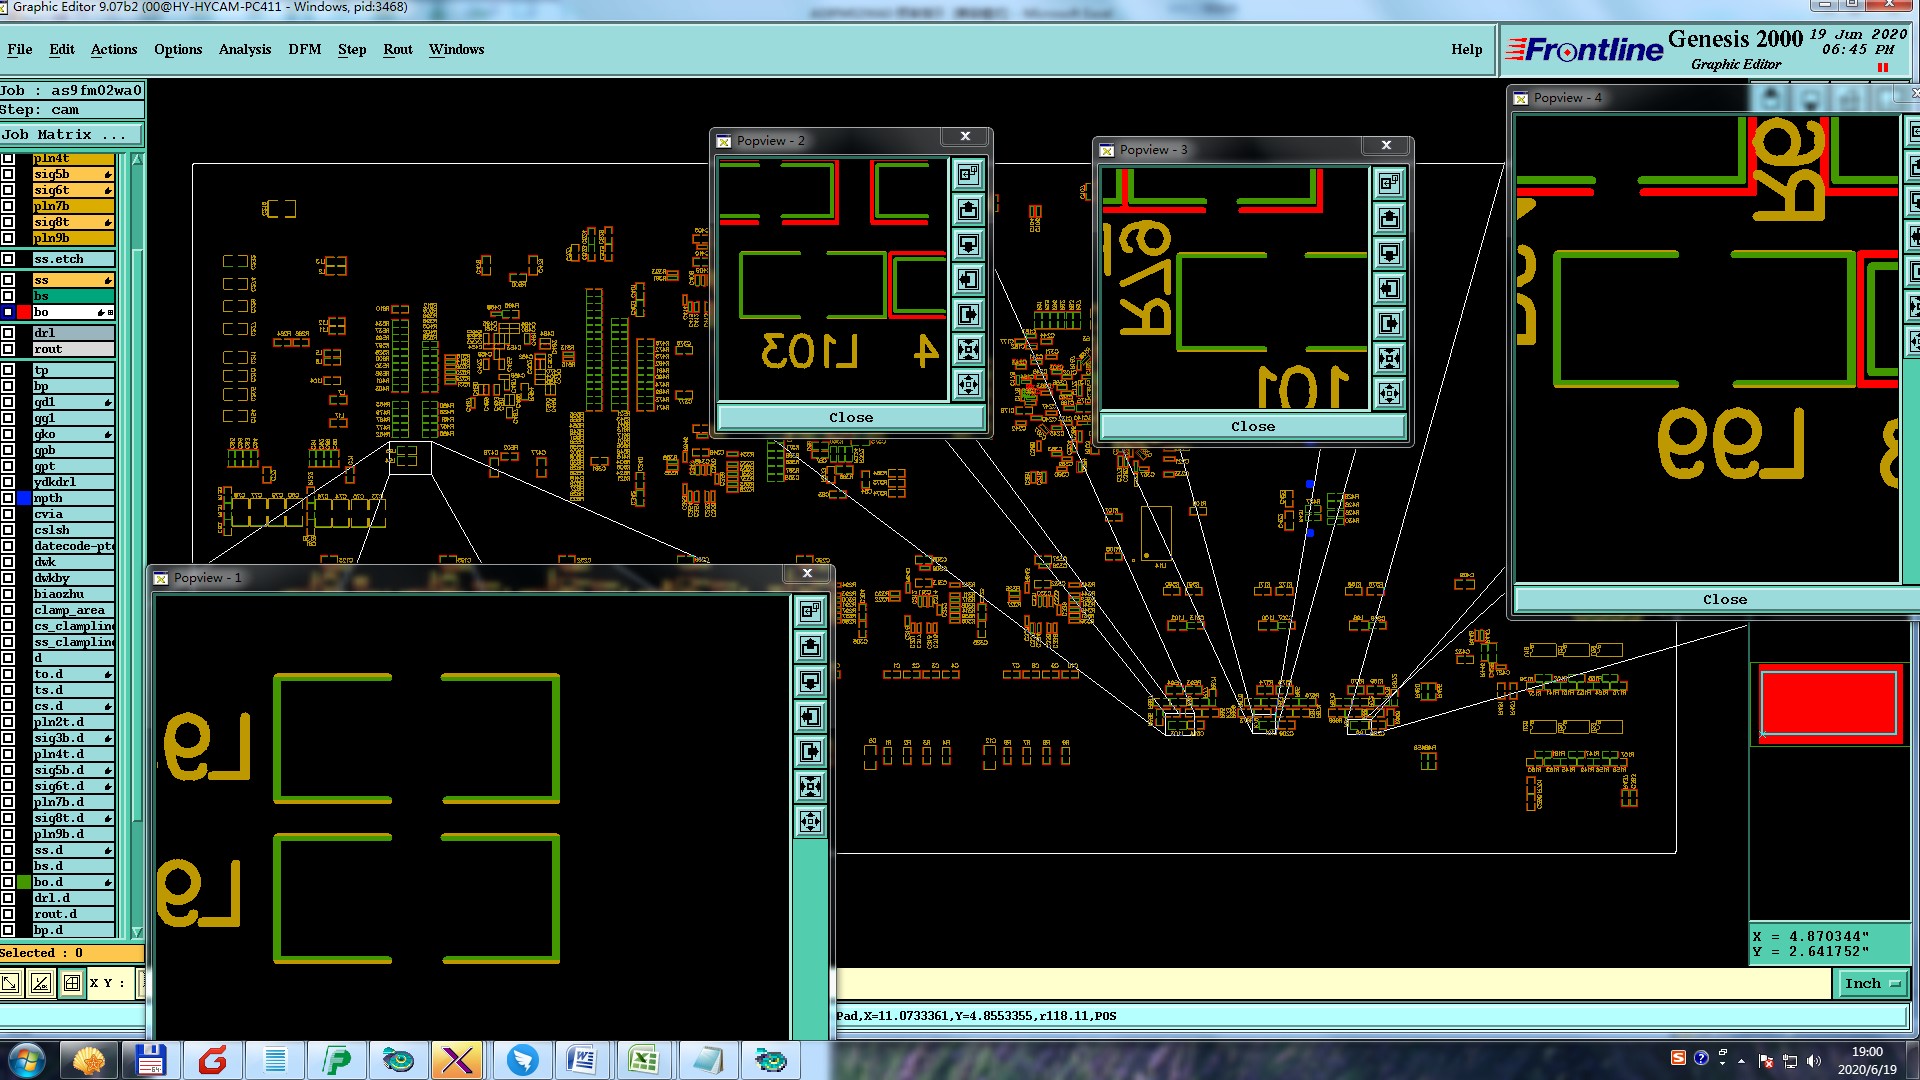Click pan-left icon in Popview 3
Viewport: 1920px width, 1080px height.
tap(1389, 289)
